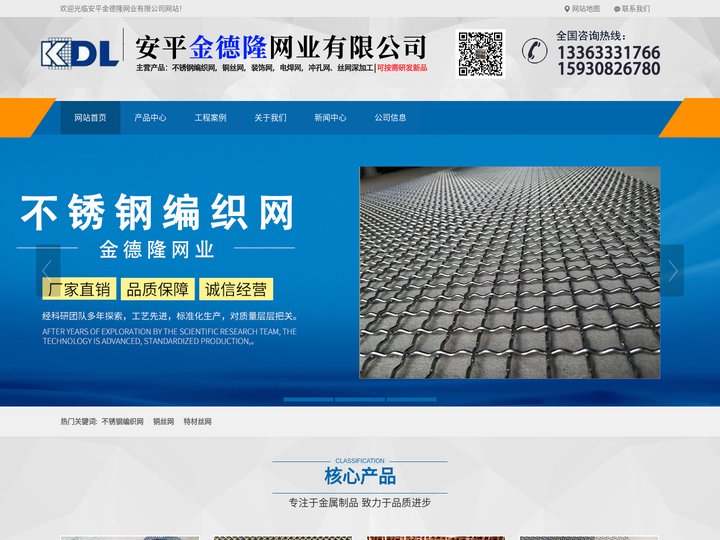Viewport: 720px width, 540px height.
Task: Click hotline number 15930826780
Action: point(609,68)
